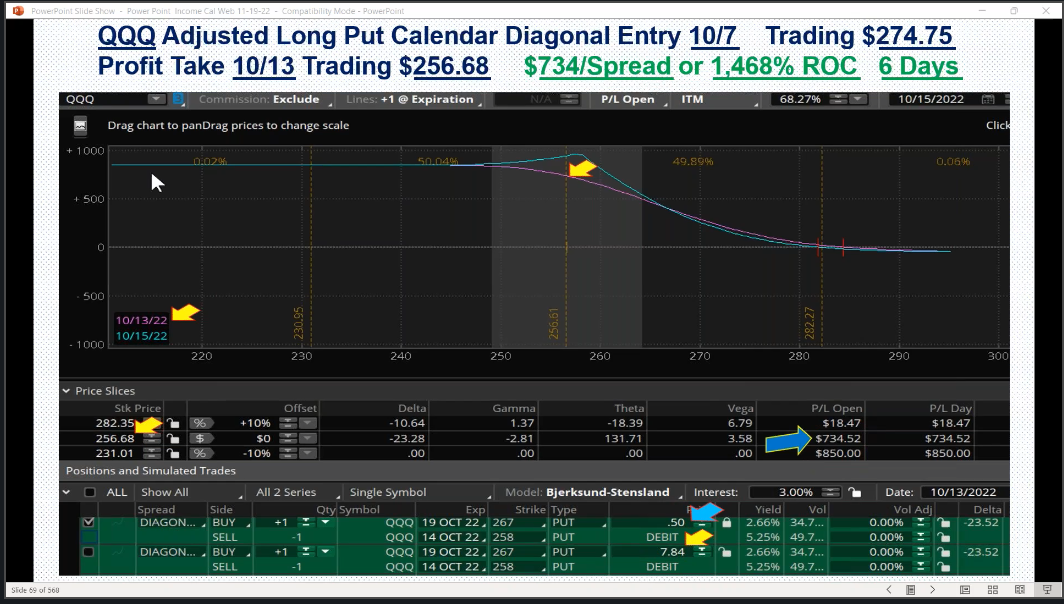Adjust the Interest 3.00% stepper
The height and width of the screenshot is (604, 1064).
click(x=831, y=492)
